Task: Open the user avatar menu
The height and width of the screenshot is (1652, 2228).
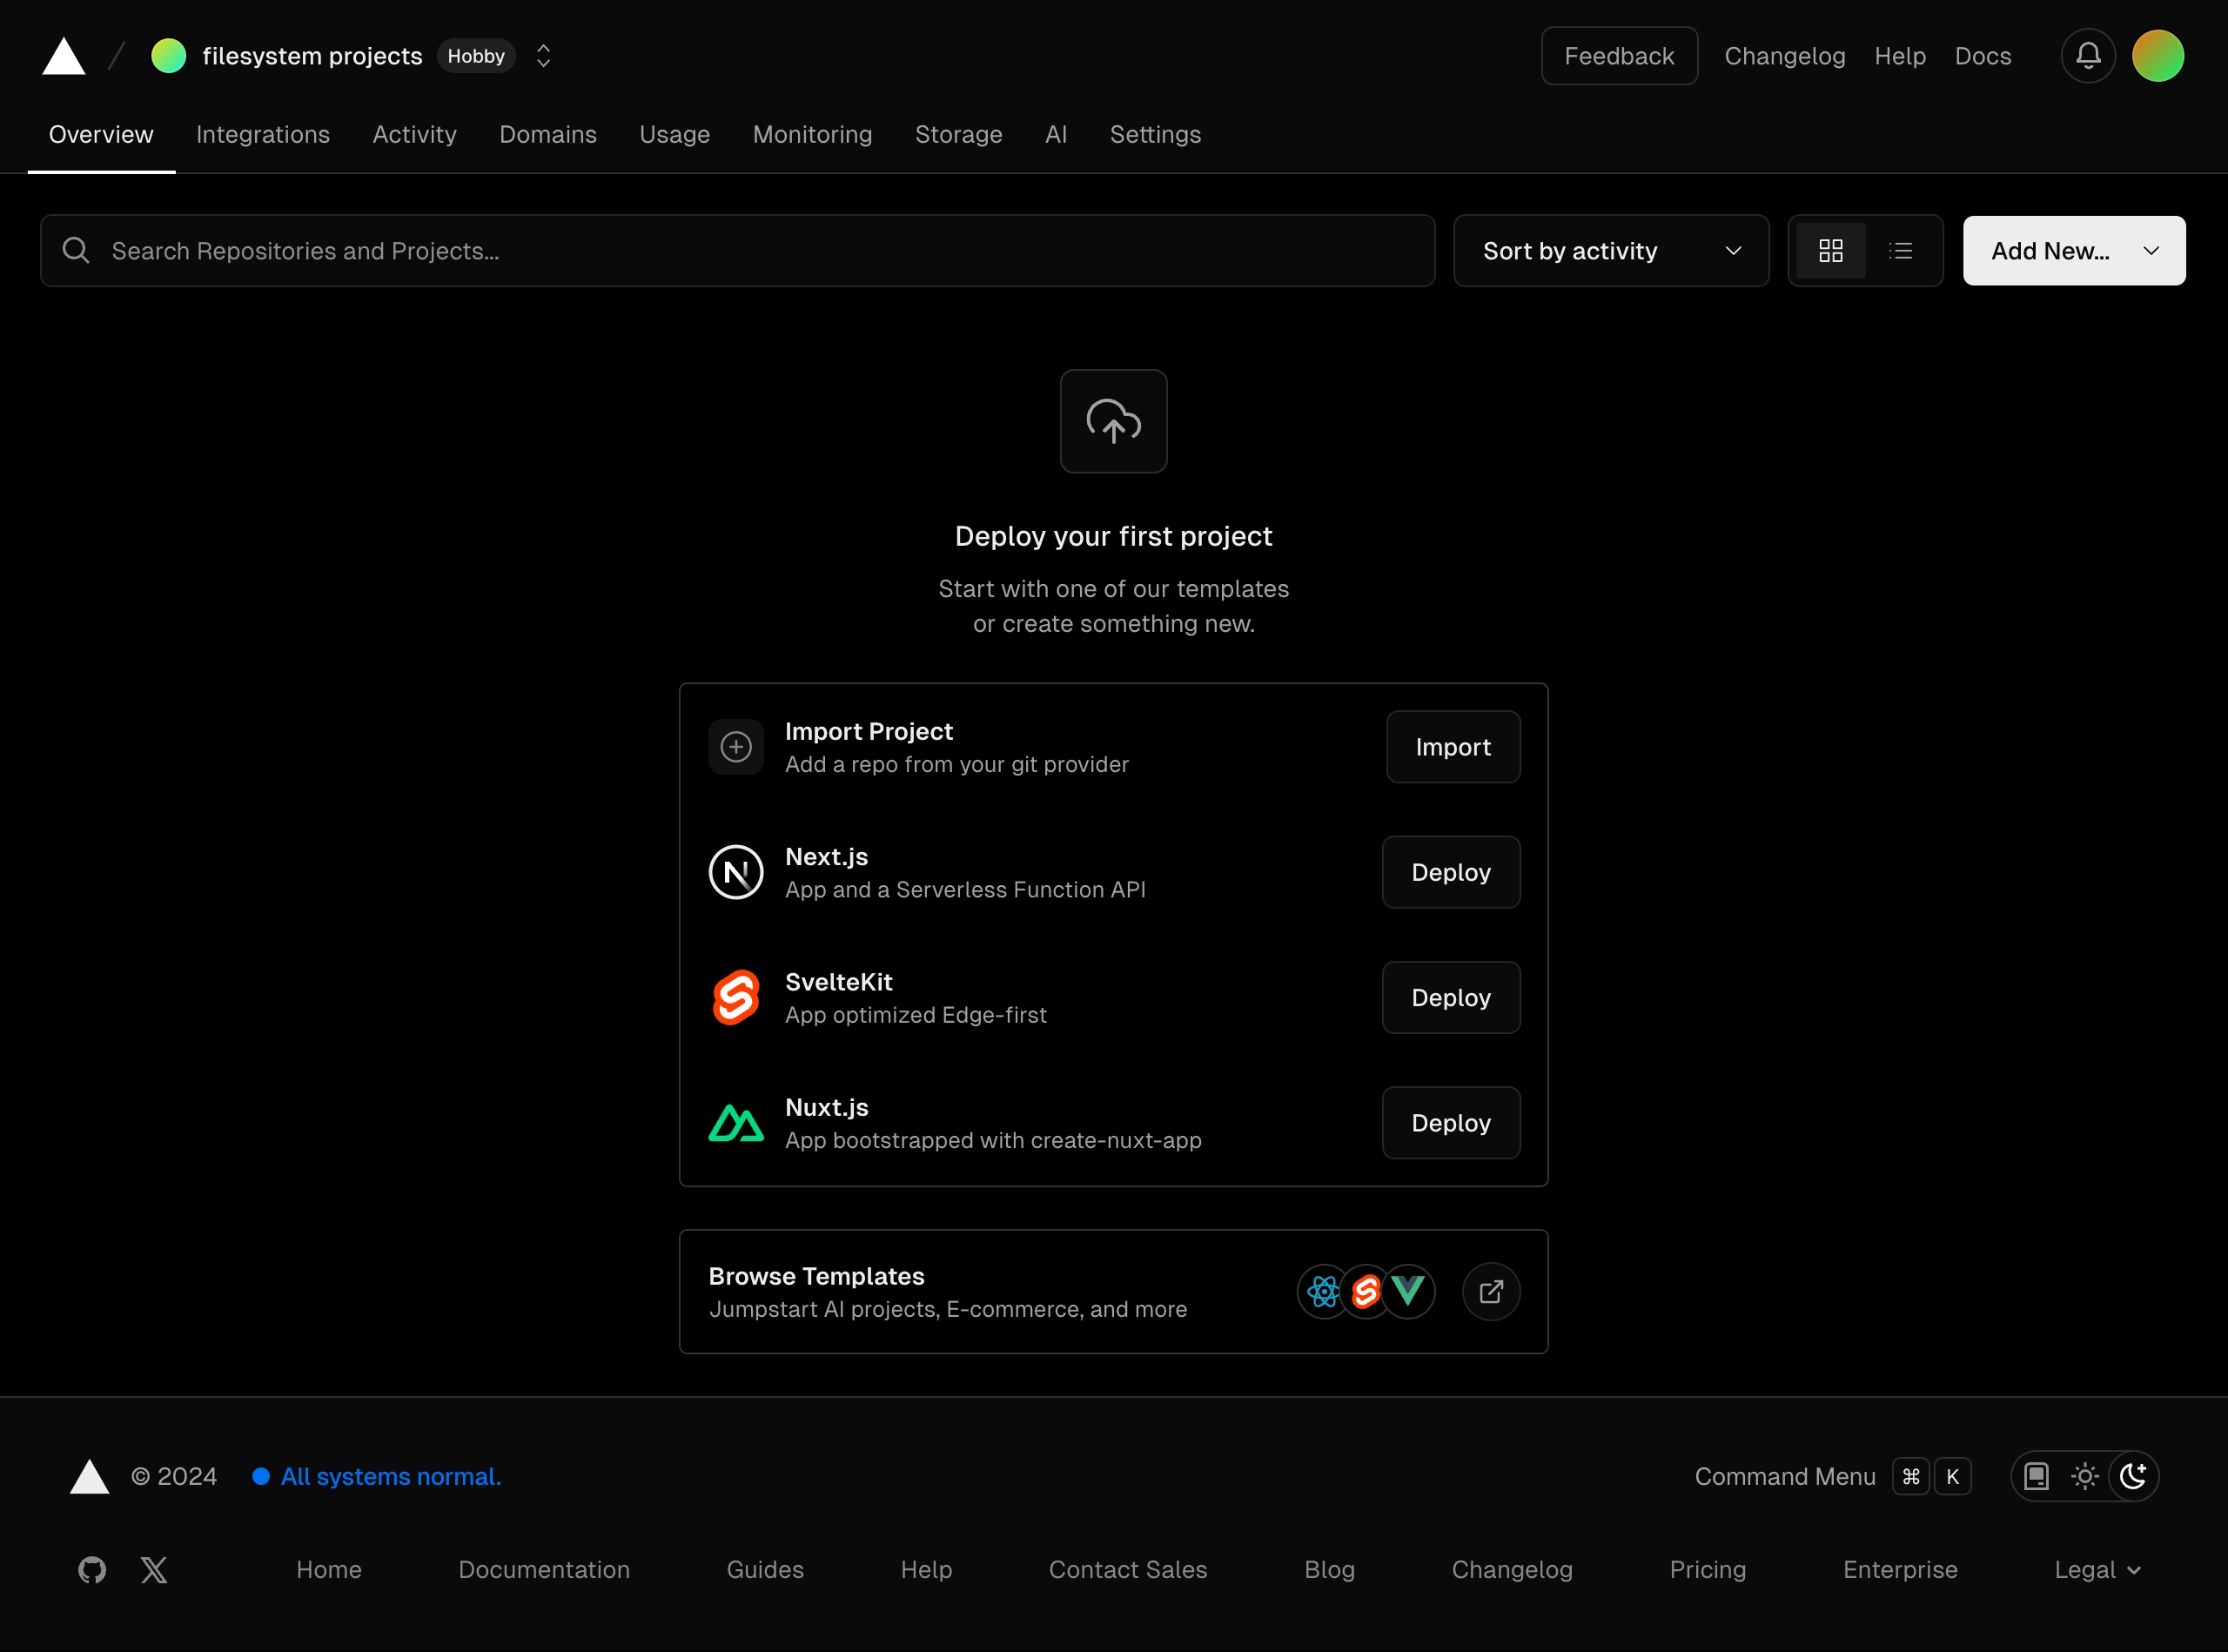Action: [x=2158, y=56]
